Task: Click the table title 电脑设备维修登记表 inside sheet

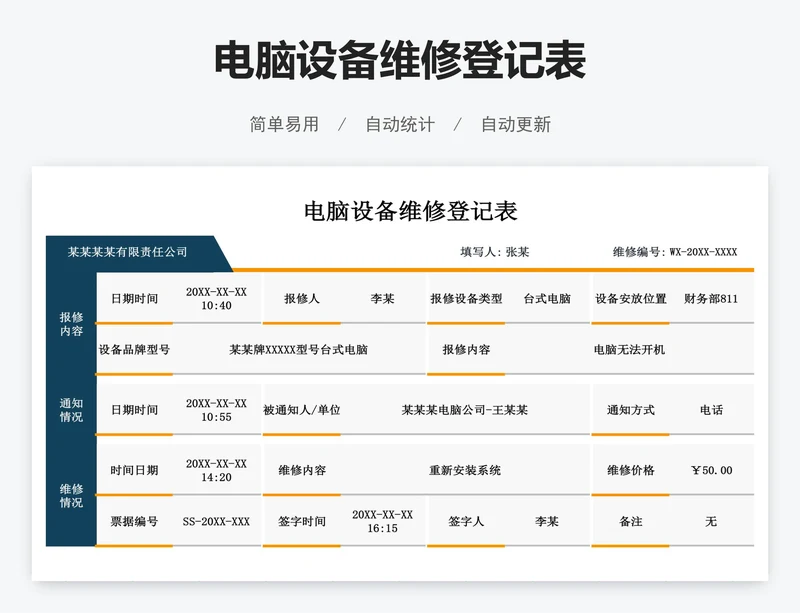Action: click(x=411, y=211)
